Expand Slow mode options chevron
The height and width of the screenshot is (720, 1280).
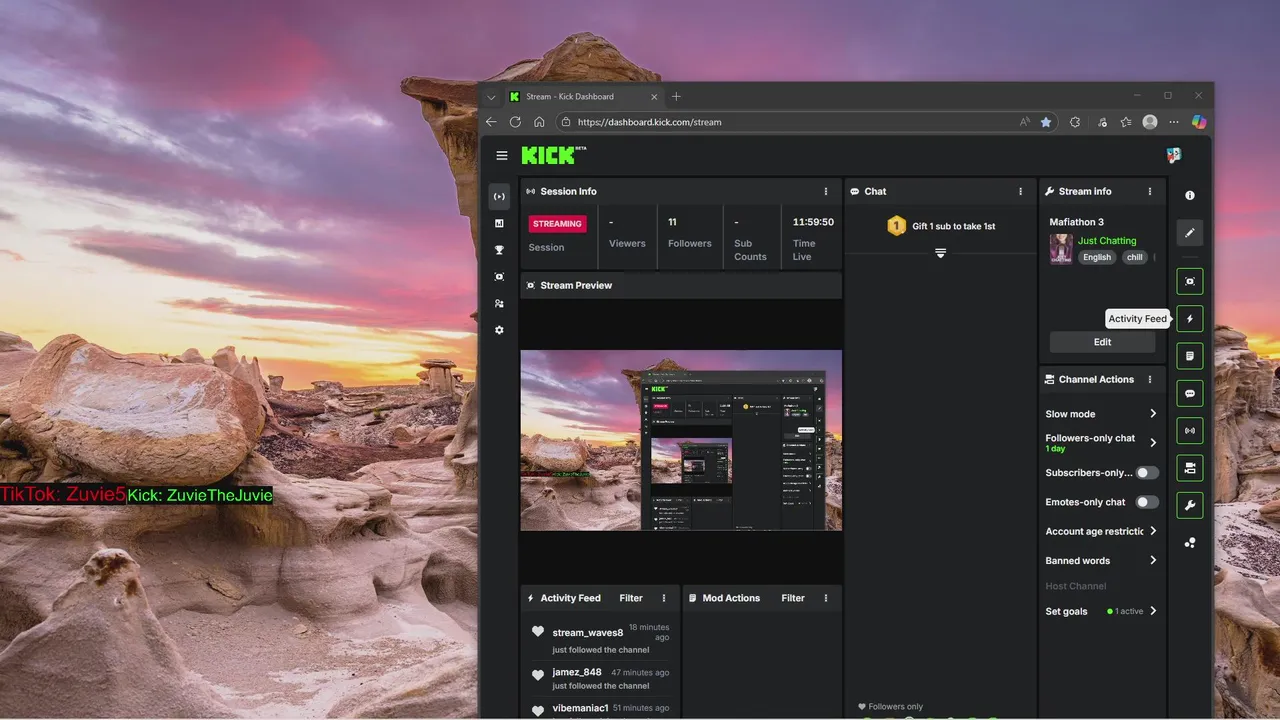(1153, 414)
